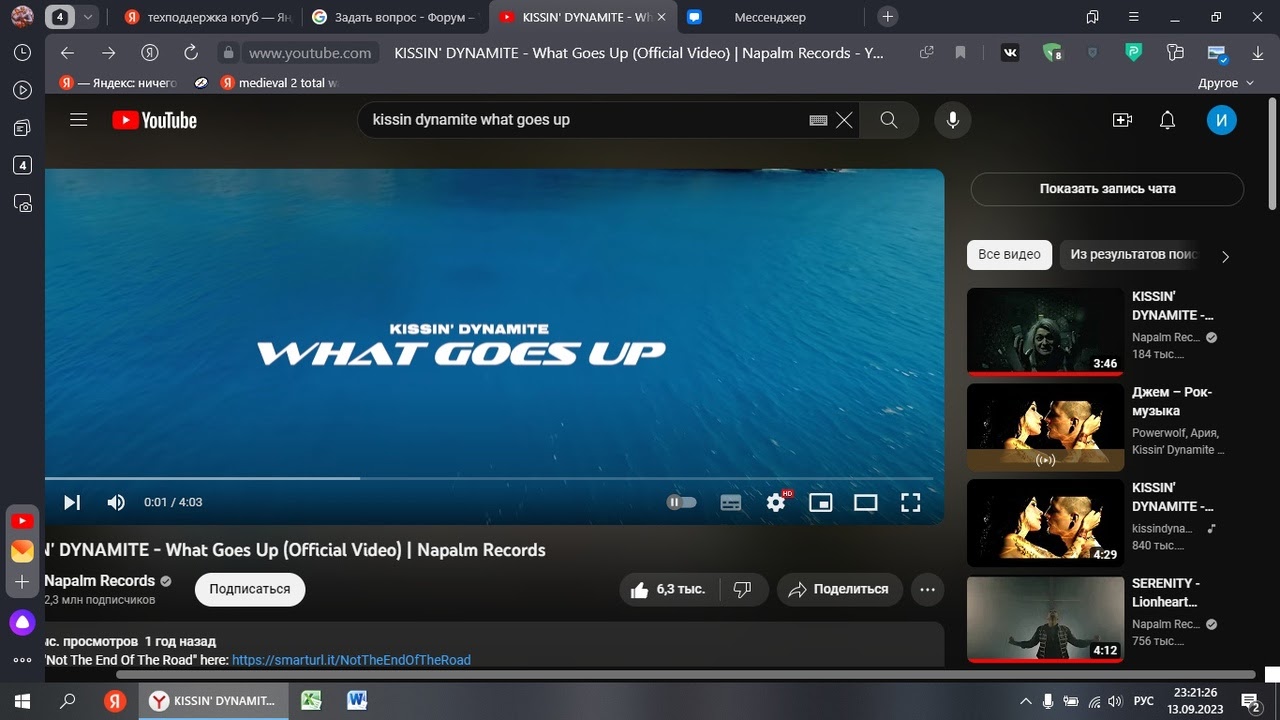Open YouTube shortcut in browser sidebar
The image size is (1280, 720).
click(x=22, y=521)
